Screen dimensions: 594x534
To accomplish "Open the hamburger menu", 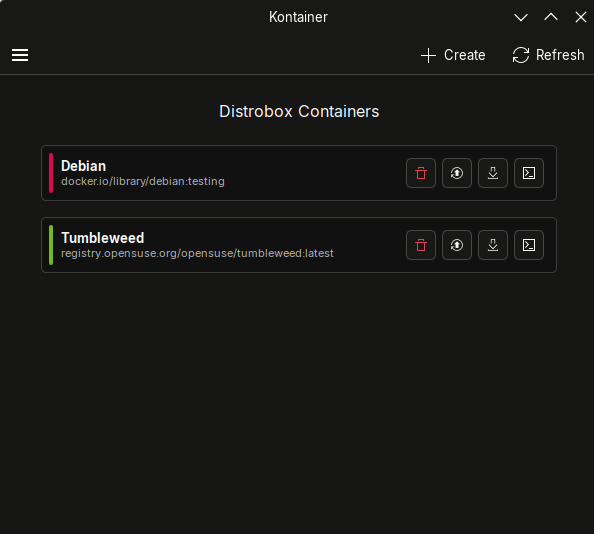I will tap(20, 55).
